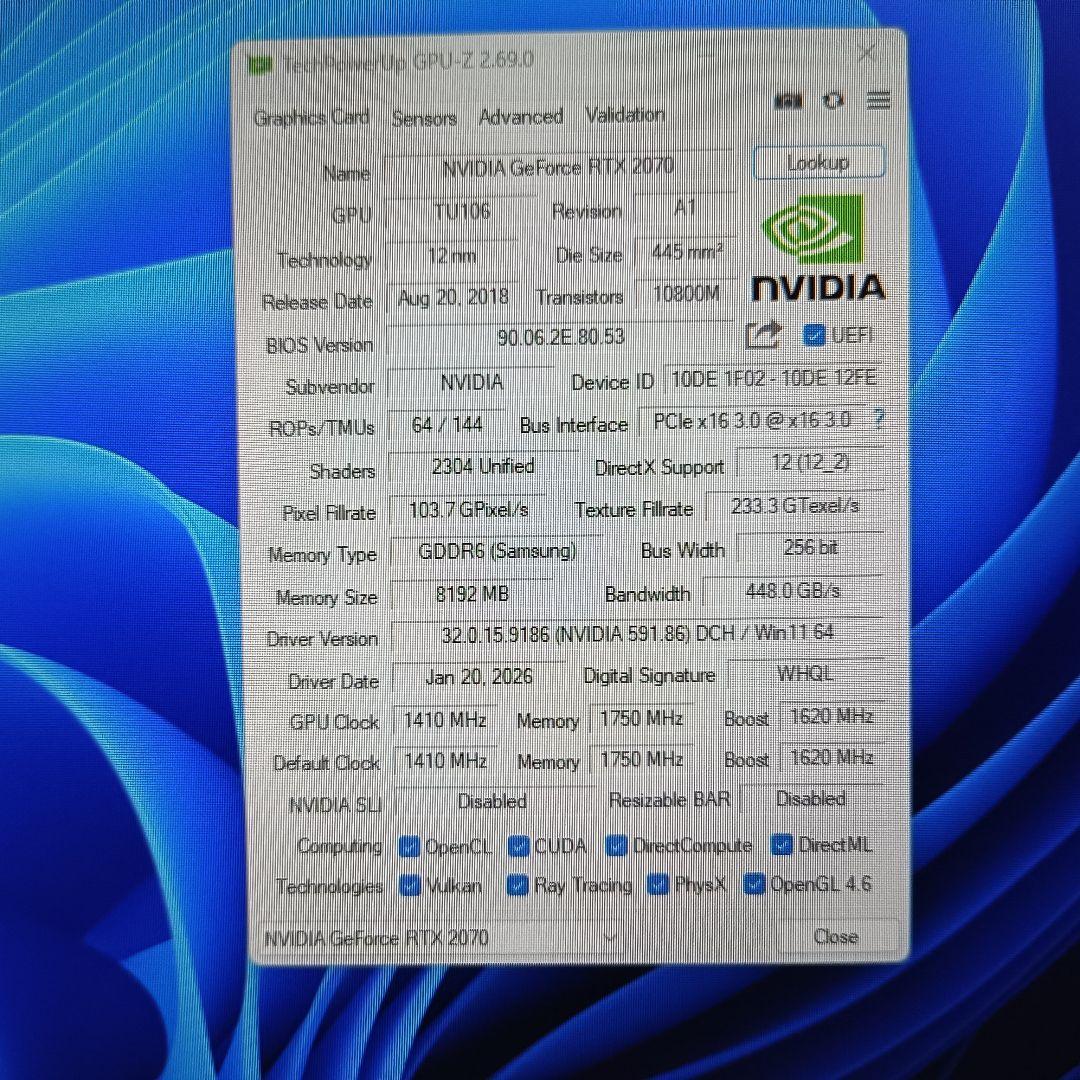Toggle the UEFI checkbox
The image size is (1080, 1080).
[813, 335]
